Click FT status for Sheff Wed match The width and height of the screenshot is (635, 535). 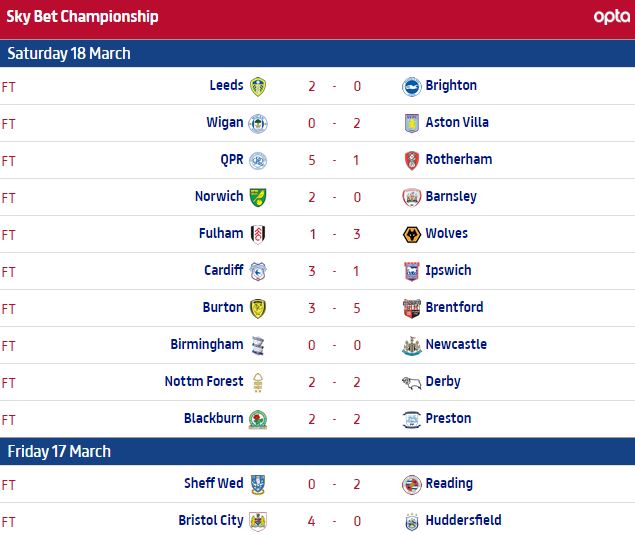9,484
